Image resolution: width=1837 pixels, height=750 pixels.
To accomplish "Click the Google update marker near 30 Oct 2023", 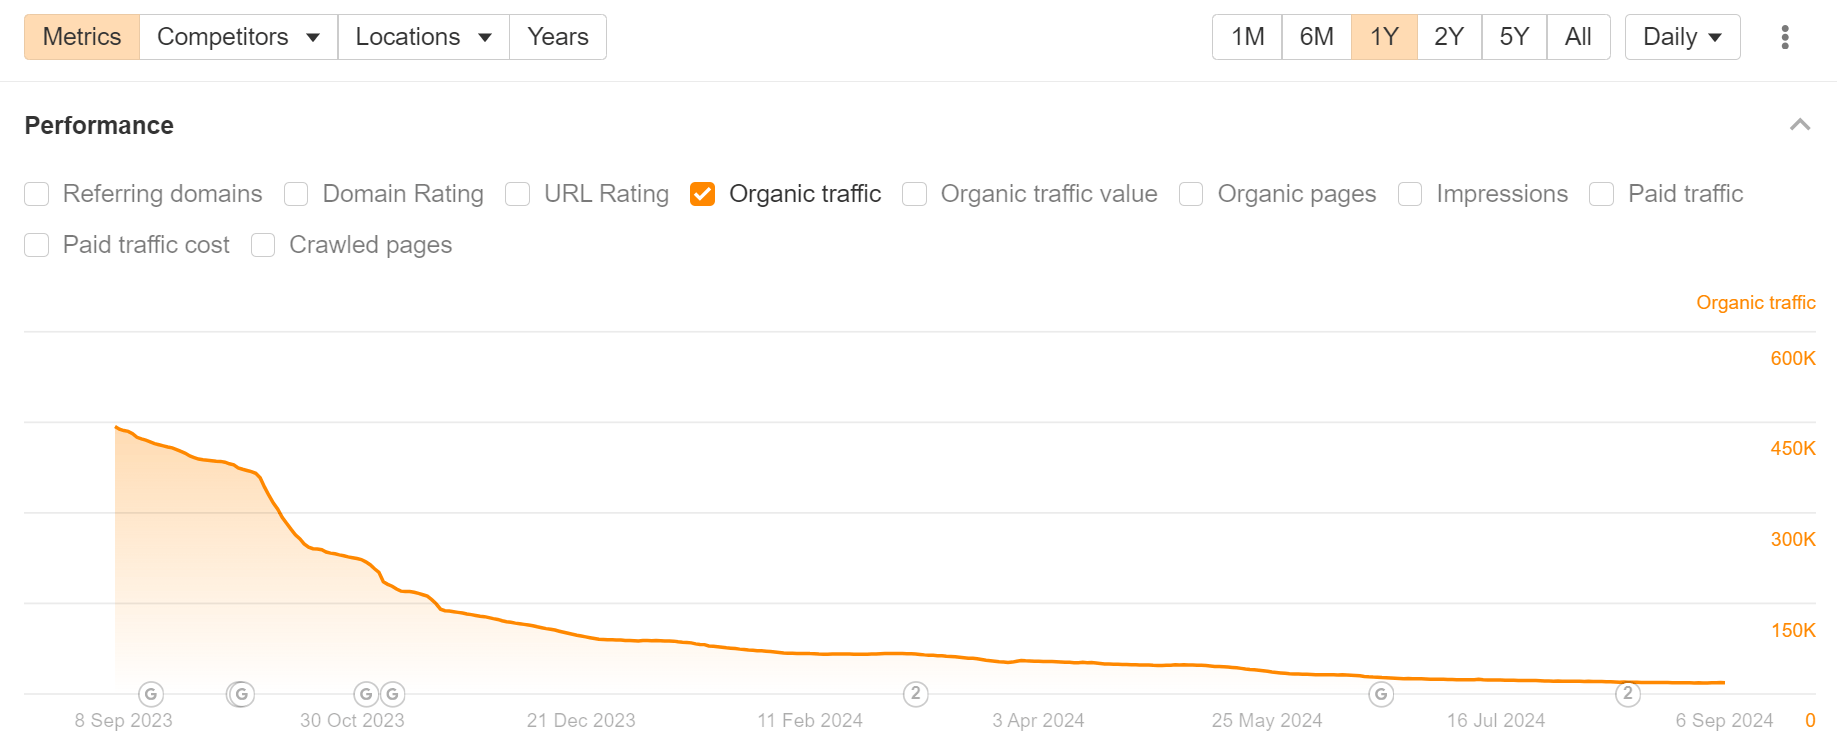I will pyautogui.click(x=240, y=694).
